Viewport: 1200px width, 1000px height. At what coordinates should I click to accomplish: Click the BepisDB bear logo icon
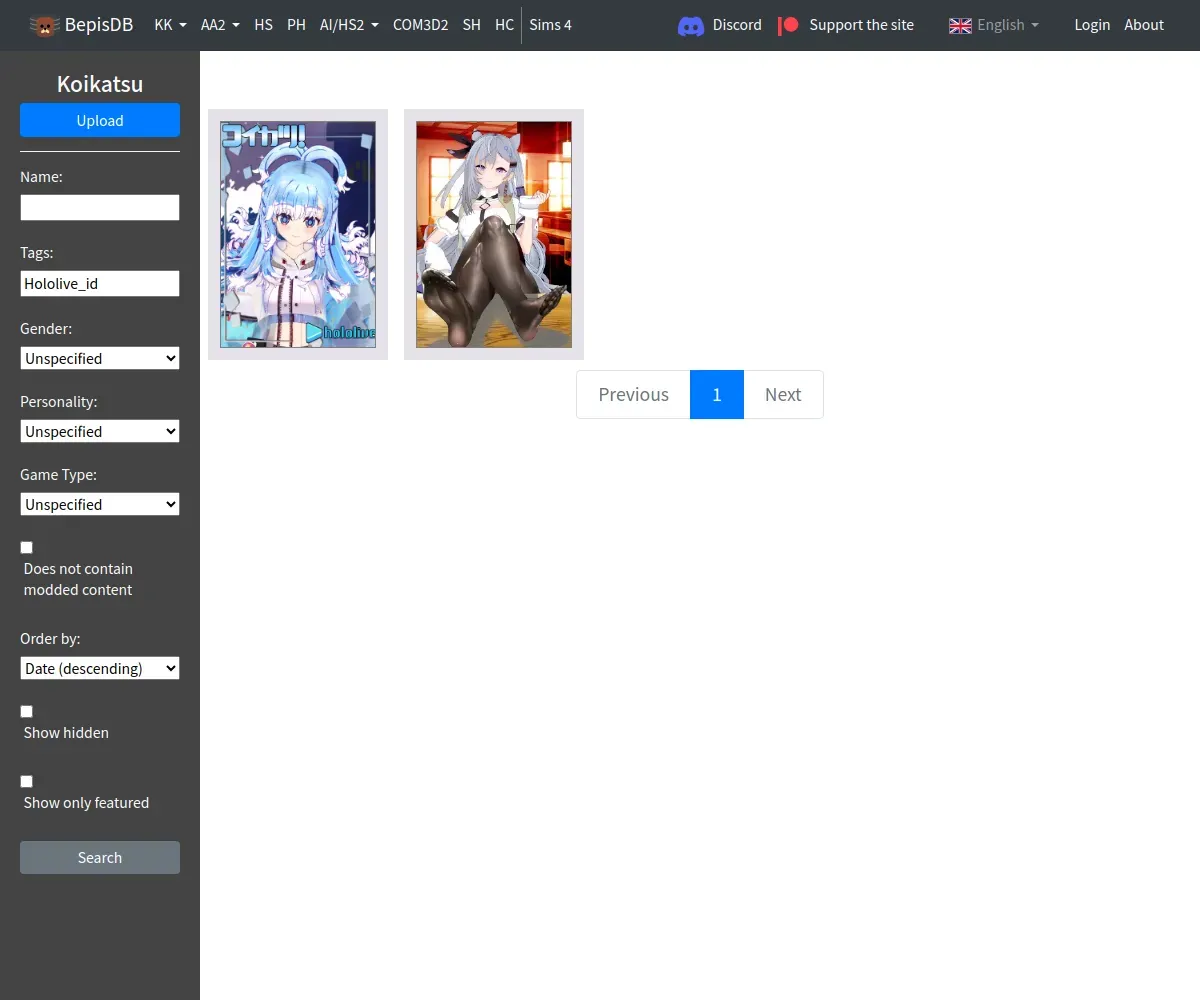44,25
